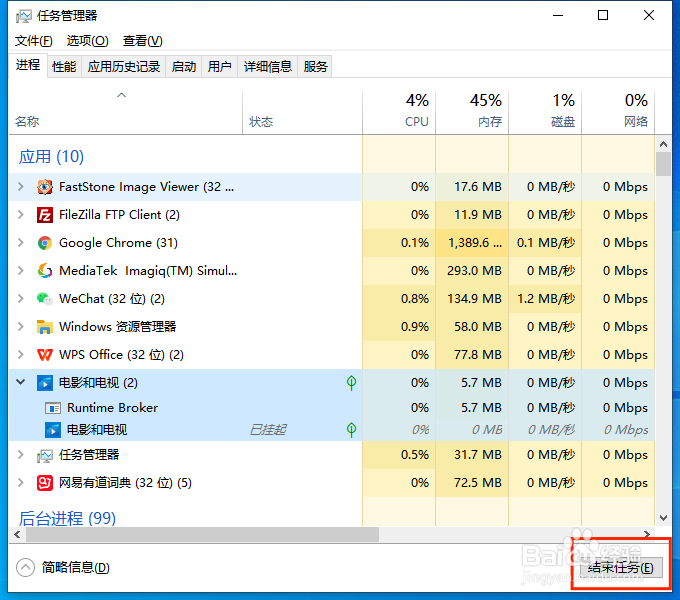The height and width of the screenshot is (600, 680).
Task: Click the 已挂起 status text
Action: (268, 430)
